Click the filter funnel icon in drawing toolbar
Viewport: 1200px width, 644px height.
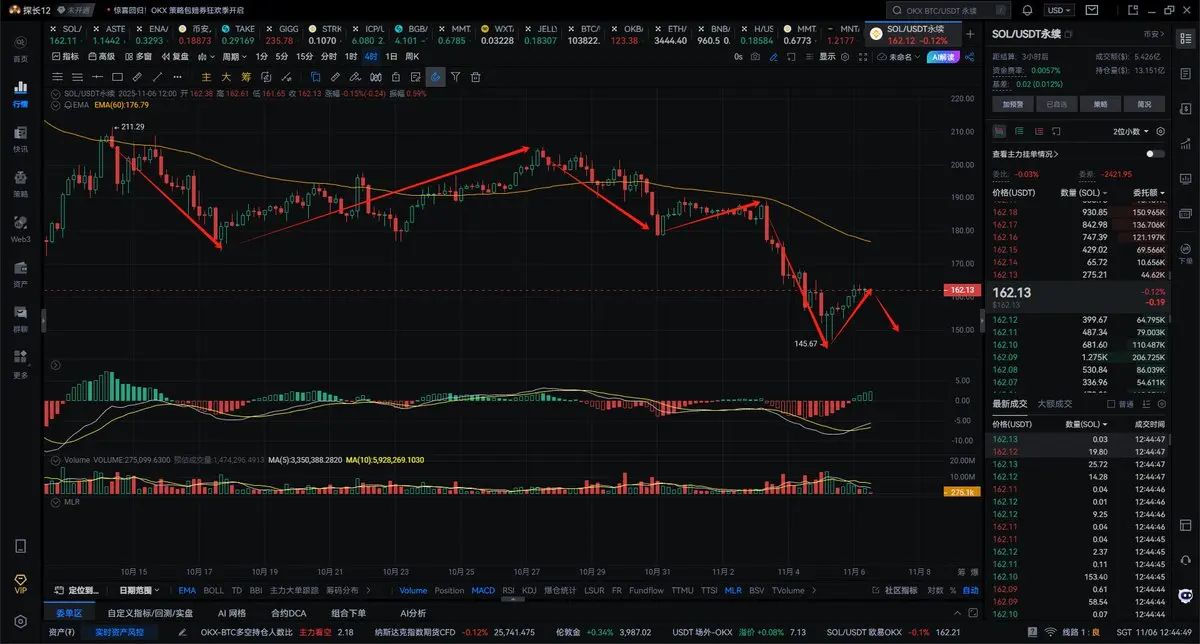455,77
